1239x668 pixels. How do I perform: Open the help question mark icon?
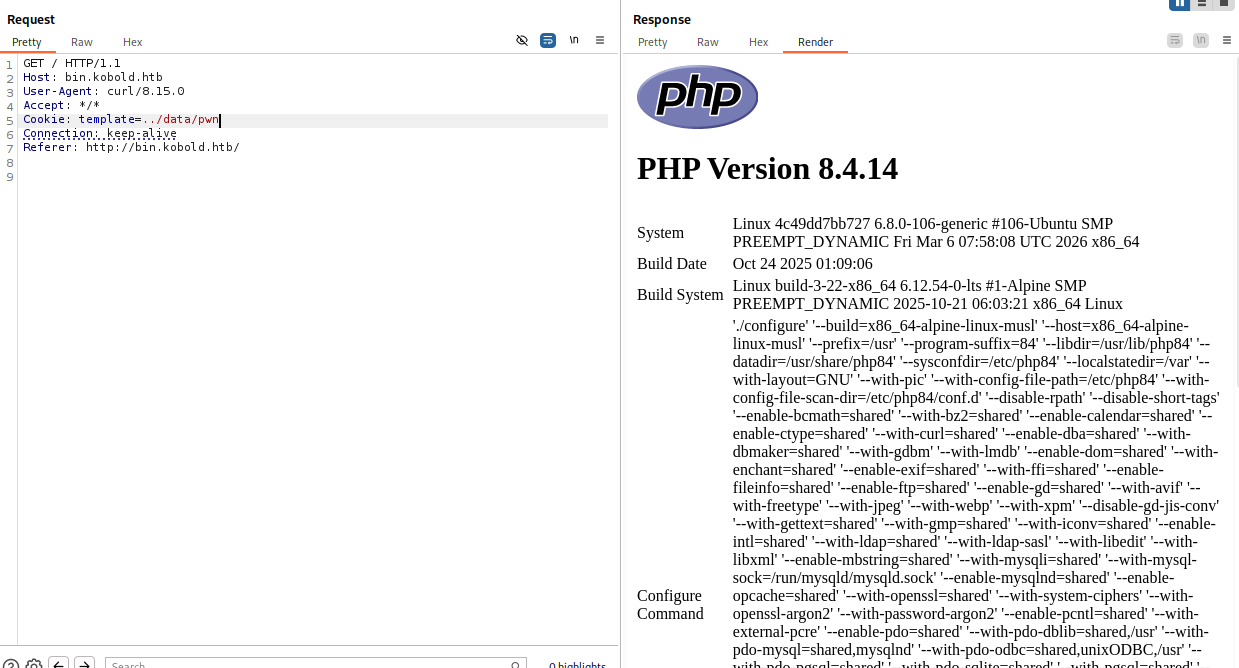[x=10, y=664]
